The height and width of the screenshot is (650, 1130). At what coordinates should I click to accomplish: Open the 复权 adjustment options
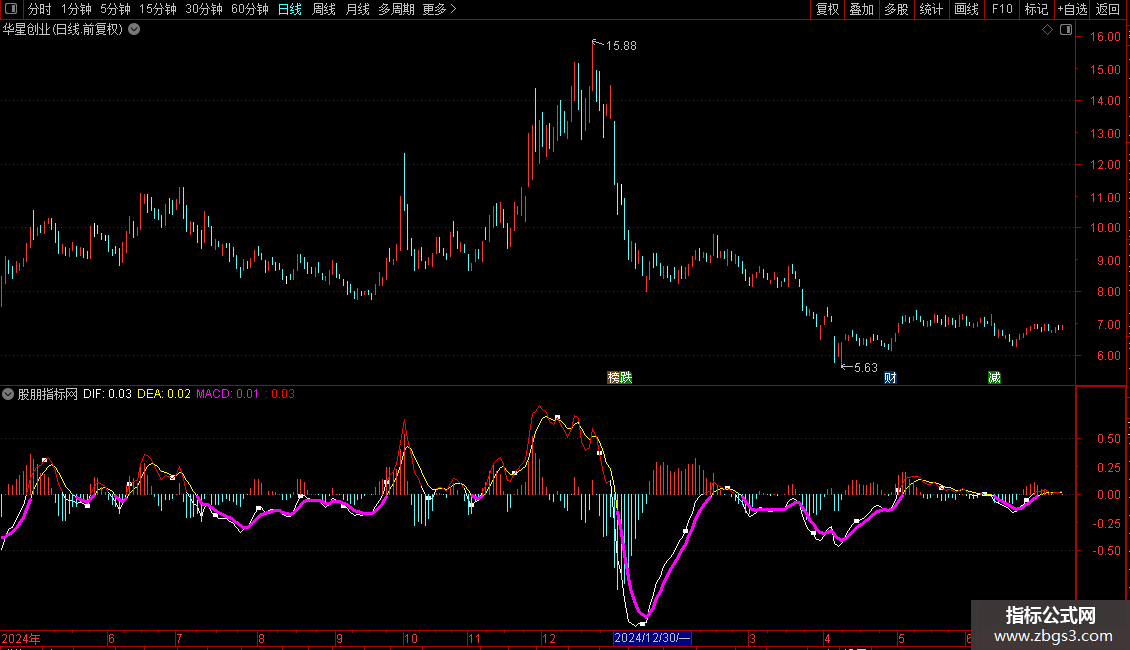pyautogui.click(x=827, y=9)
